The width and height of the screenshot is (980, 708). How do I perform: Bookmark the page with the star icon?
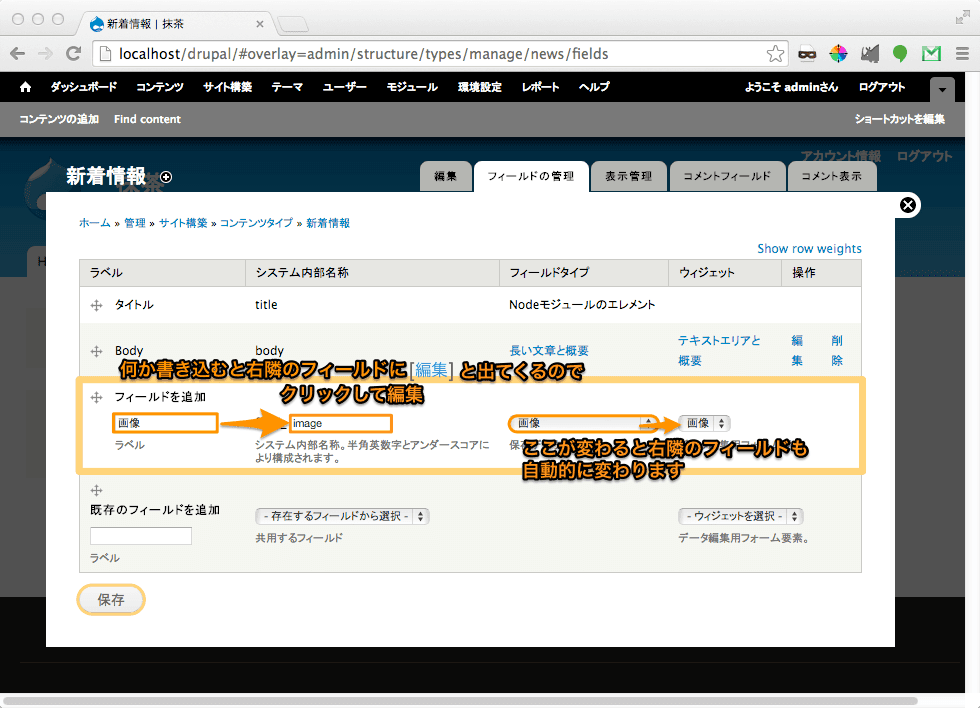[775, 54]
